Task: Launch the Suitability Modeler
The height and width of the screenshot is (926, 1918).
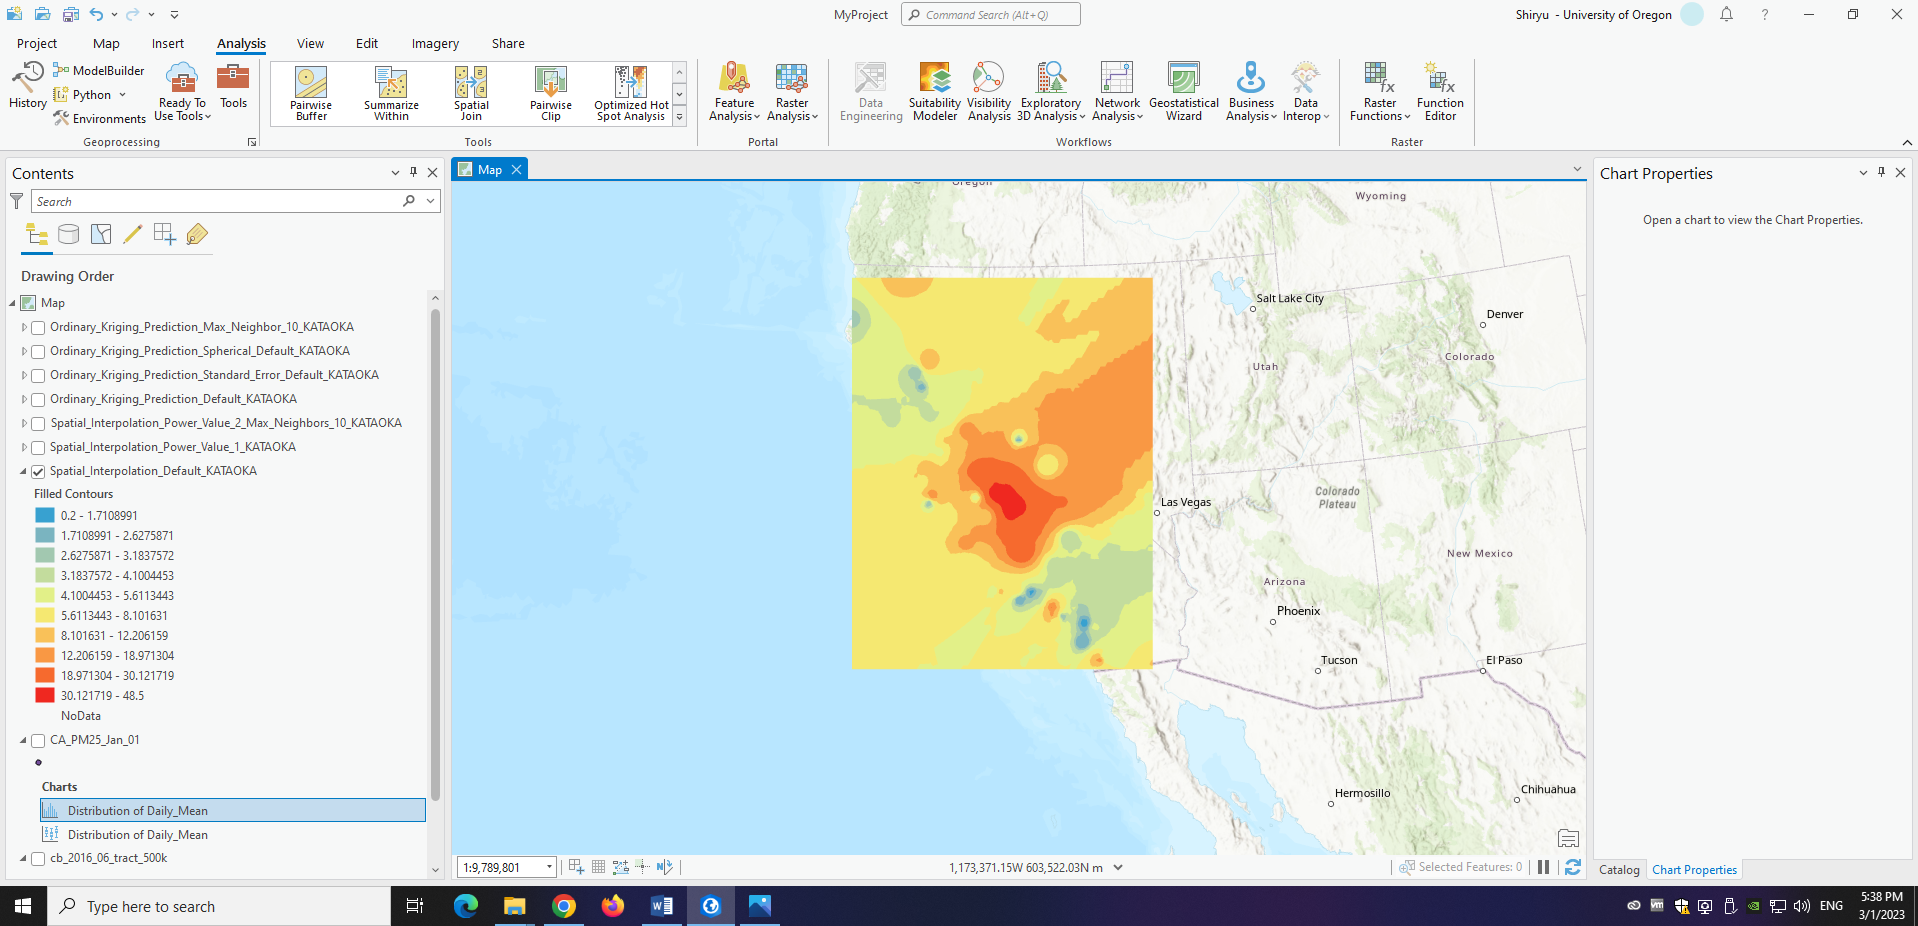Action: [933, 92]
